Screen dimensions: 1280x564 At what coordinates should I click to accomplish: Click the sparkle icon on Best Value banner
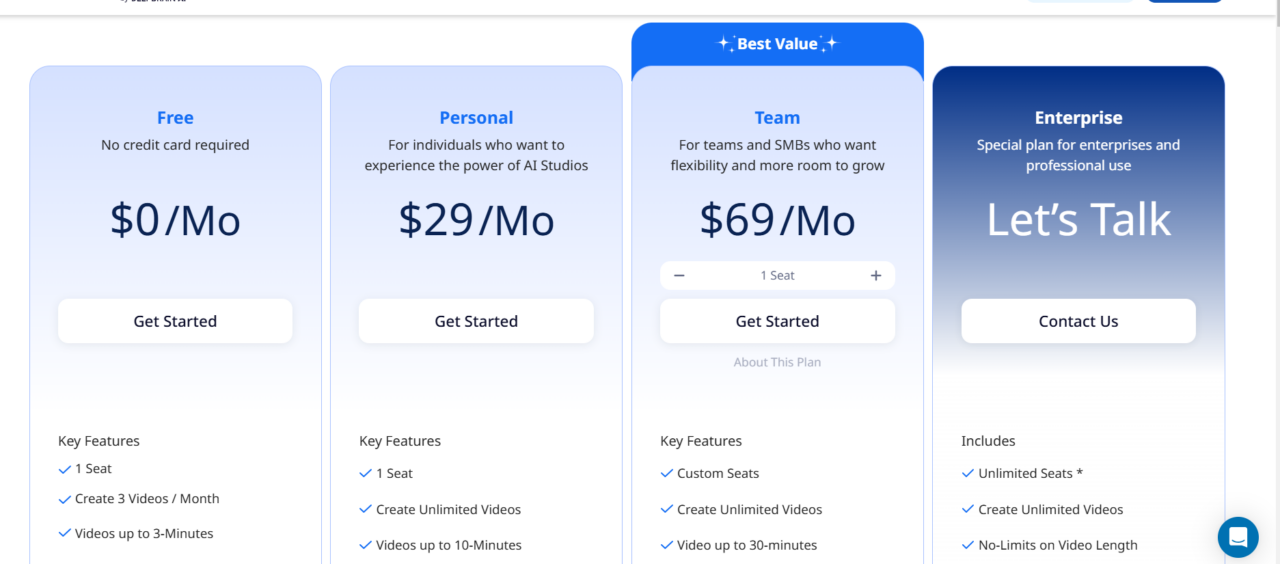[x=726, y=44]
